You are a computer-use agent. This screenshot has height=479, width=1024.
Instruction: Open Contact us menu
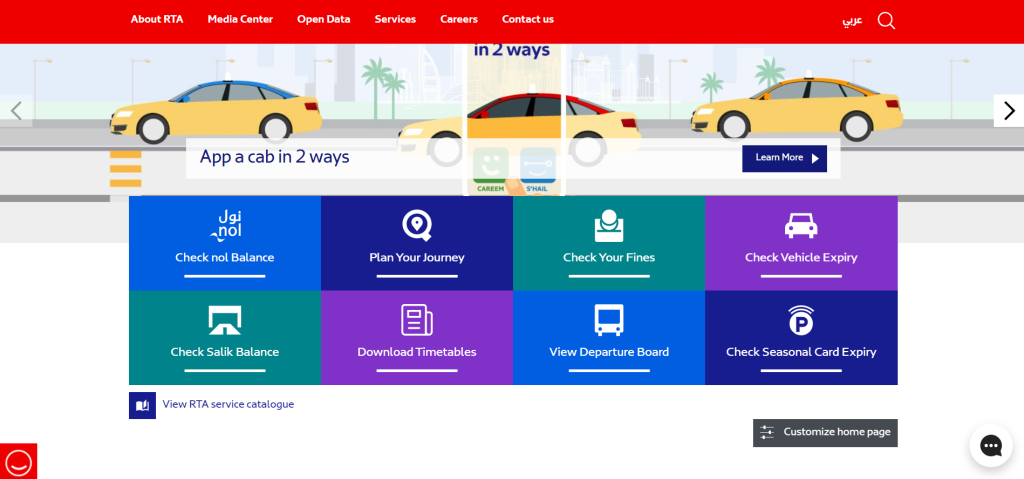click(x=528, y=20)
